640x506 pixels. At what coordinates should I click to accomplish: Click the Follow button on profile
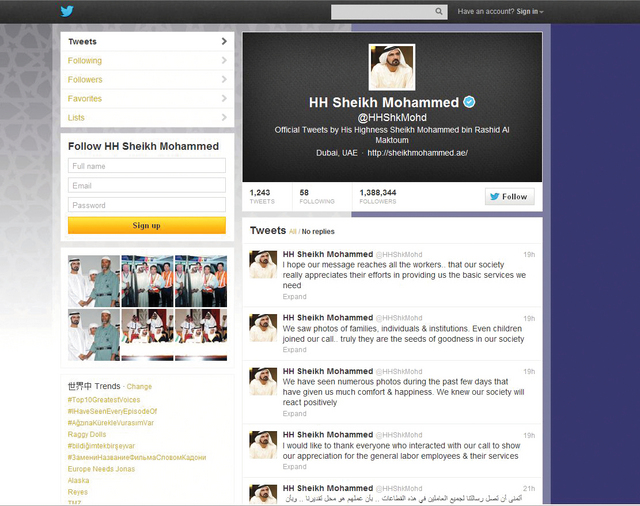click(x=509, y=197)
